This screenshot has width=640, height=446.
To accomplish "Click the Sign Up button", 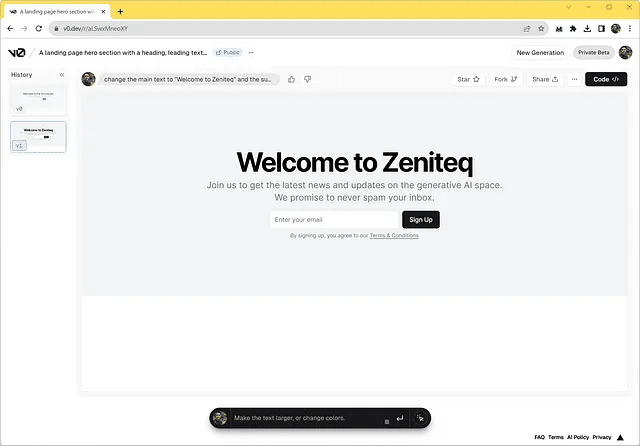I will 421,220.
